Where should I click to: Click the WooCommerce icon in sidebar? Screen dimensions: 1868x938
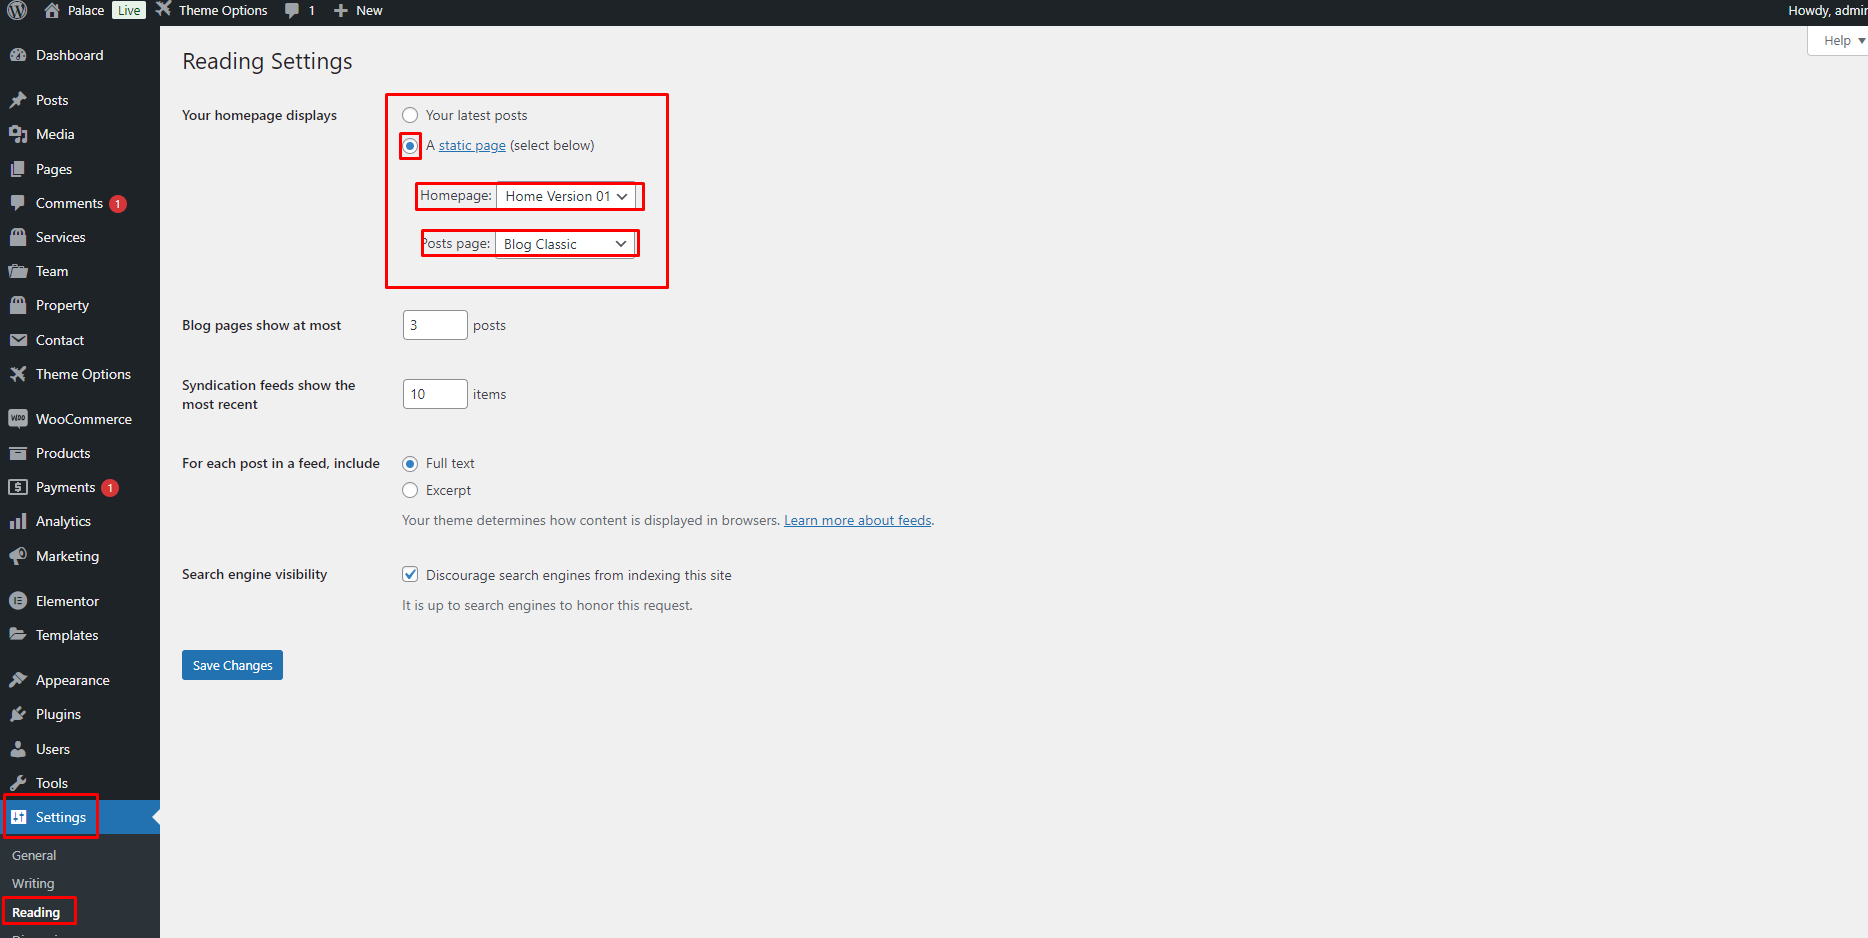[18, 419]
